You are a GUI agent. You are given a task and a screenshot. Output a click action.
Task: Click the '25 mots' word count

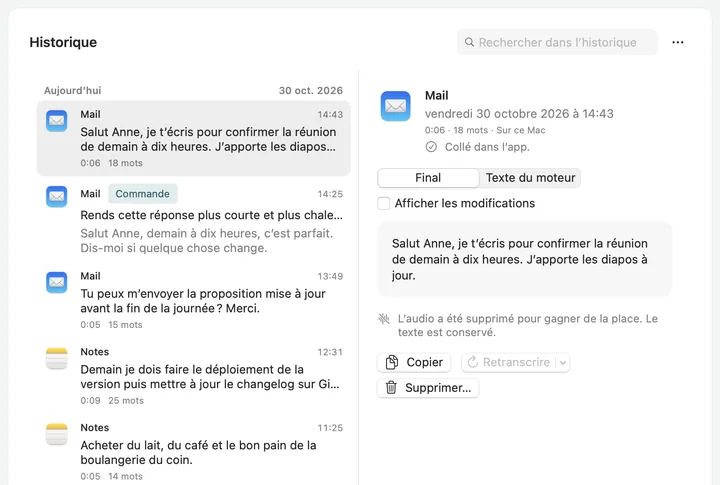[126, 400]
